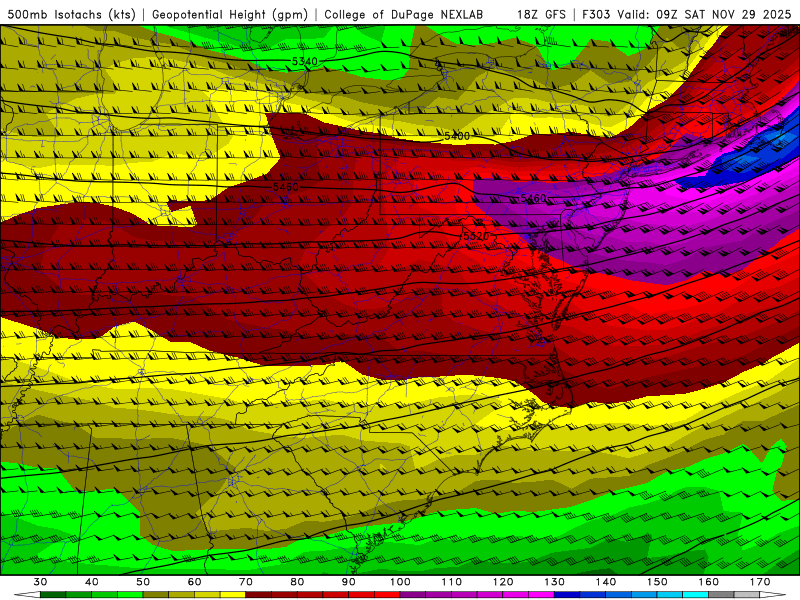This screenshot has height=600, width=800.
Task: Click the 5400 height contour label
Action: pos(457,136)
